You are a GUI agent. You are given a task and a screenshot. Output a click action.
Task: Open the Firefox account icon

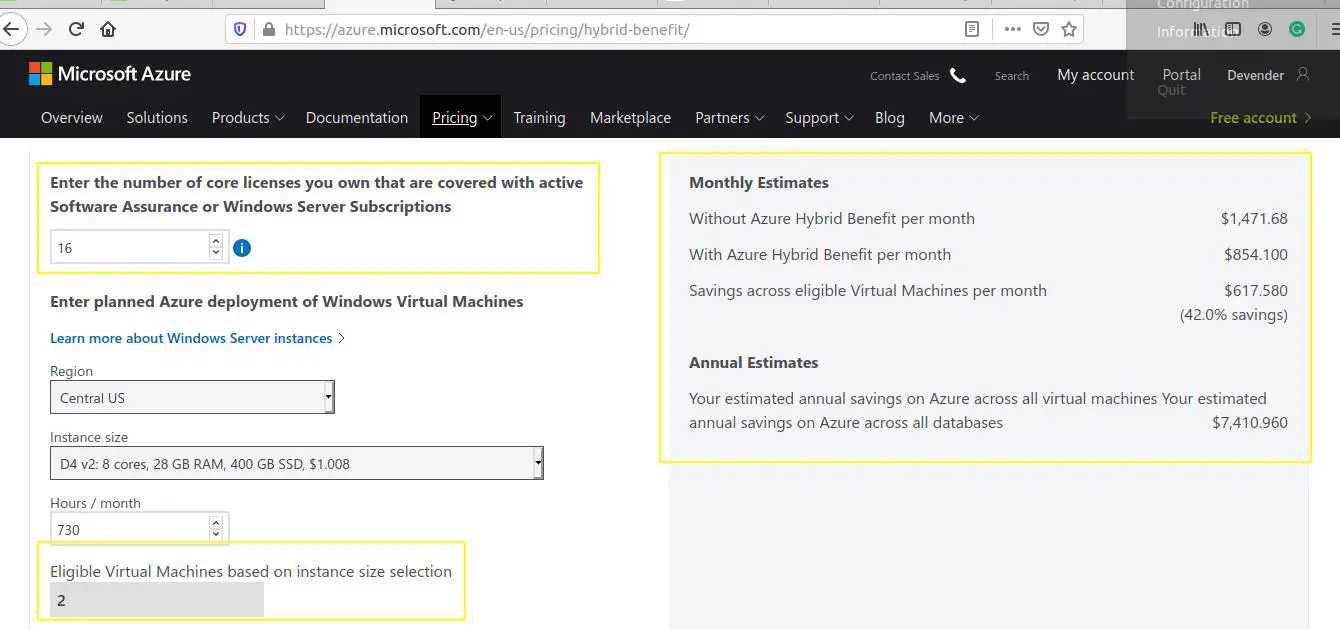(1265, 29)
